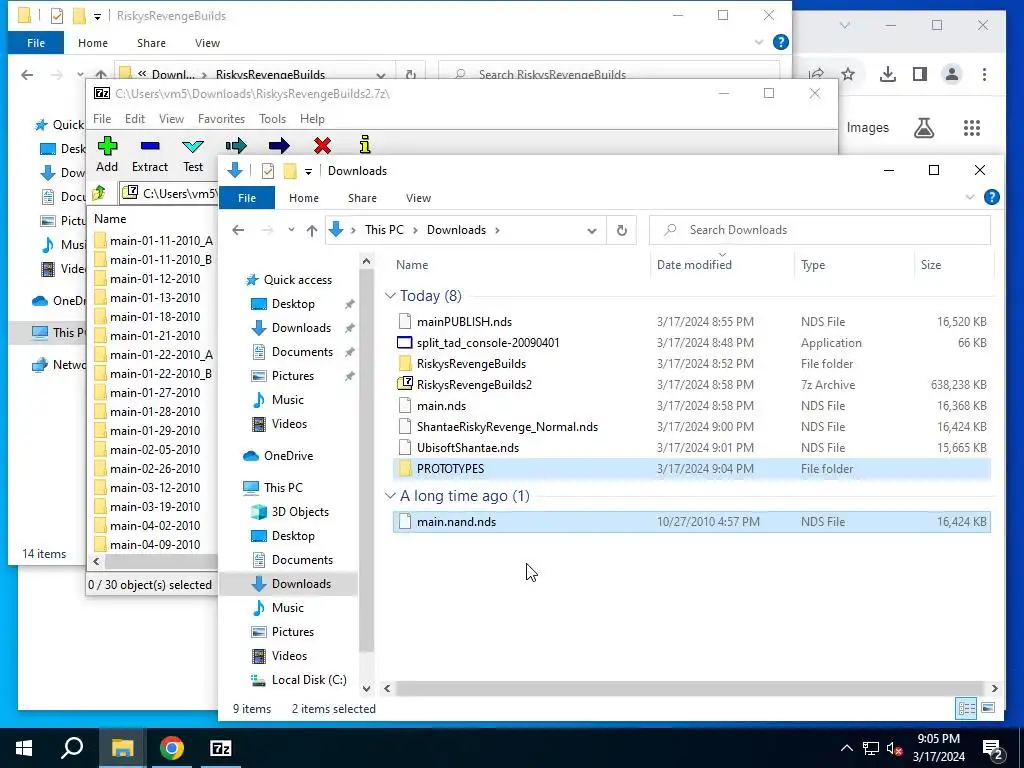1024x768 pixels.
Task: Click Up arrow in Downloads window
Action: [x=312, y=230]
